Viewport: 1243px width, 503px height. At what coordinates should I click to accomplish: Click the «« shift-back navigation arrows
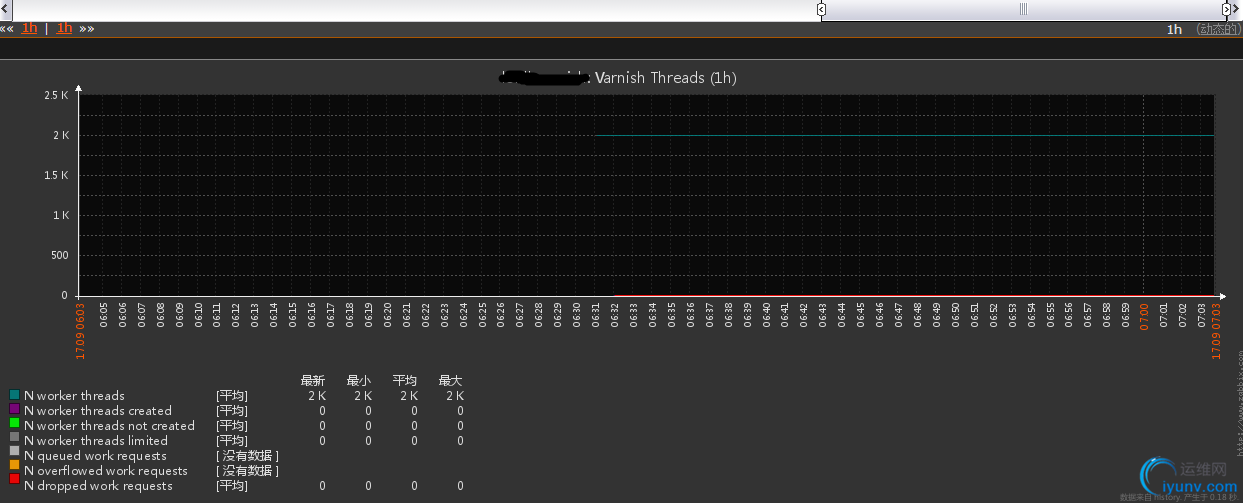coord(7,28)
